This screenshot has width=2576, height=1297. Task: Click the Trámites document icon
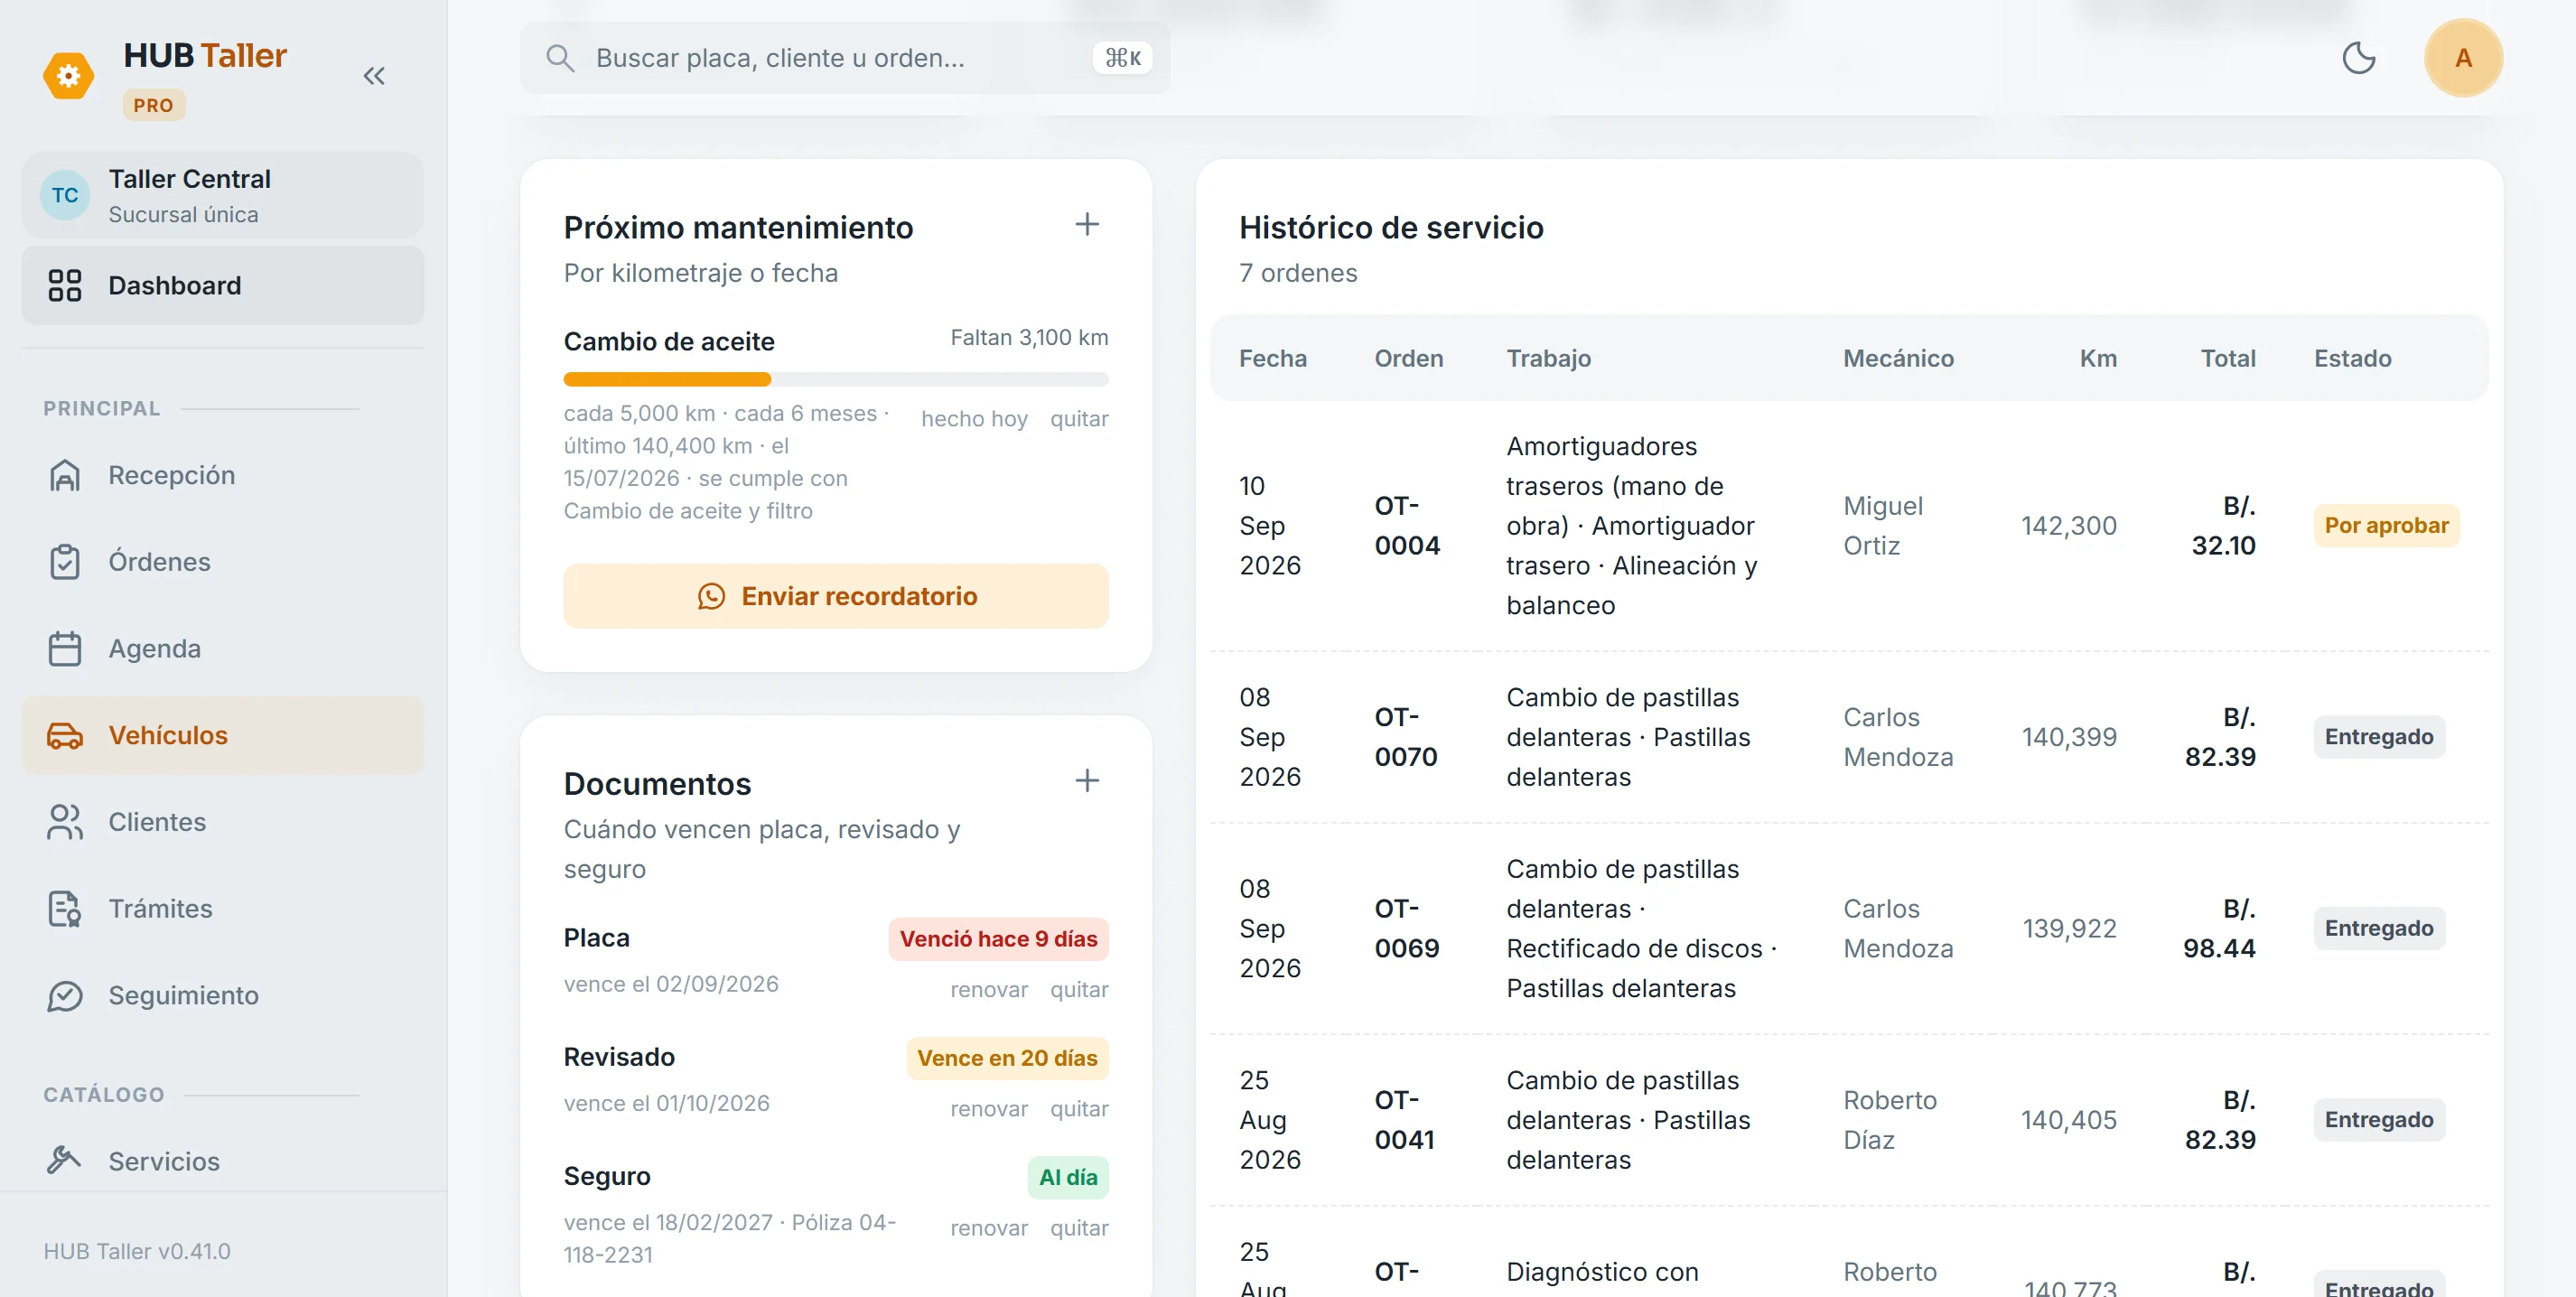coord(65,908)
